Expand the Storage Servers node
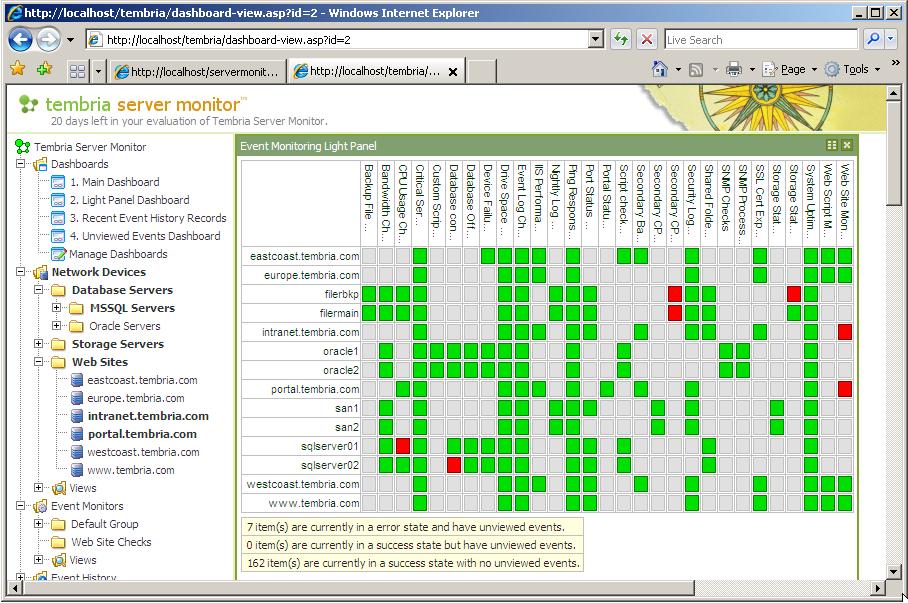This screenshot has width=908, height=603. pos(38,343)
